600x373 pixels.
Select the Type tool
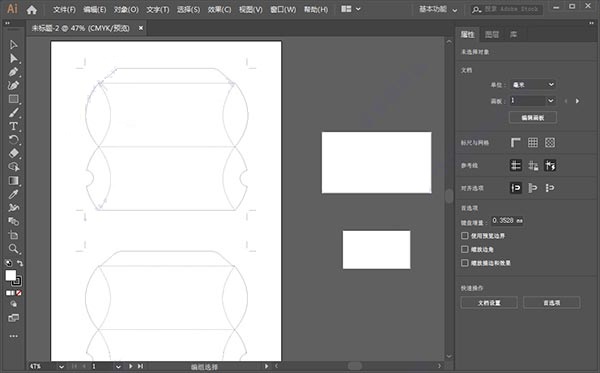[x=13, y=126]
